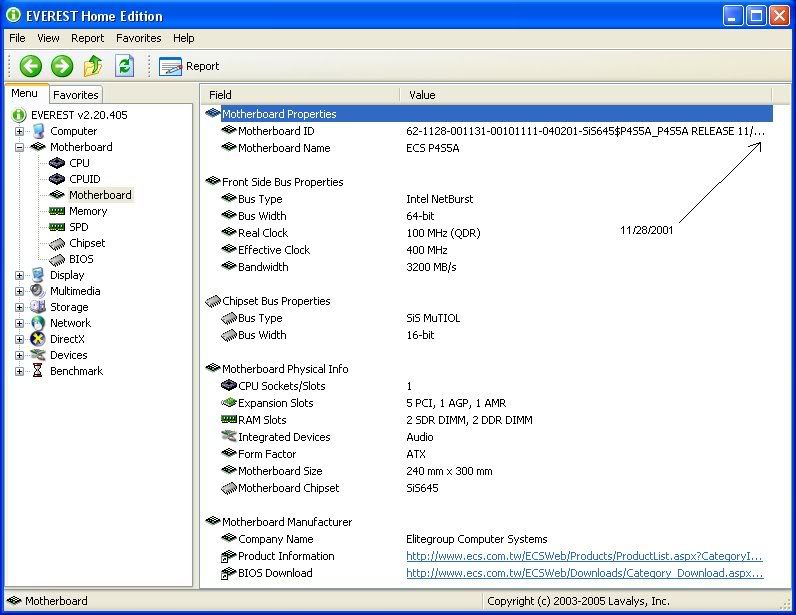The height and width of the screenshot is (615, 796).
Task: Select the Form Factor row
Action: [x=488, y=454]
